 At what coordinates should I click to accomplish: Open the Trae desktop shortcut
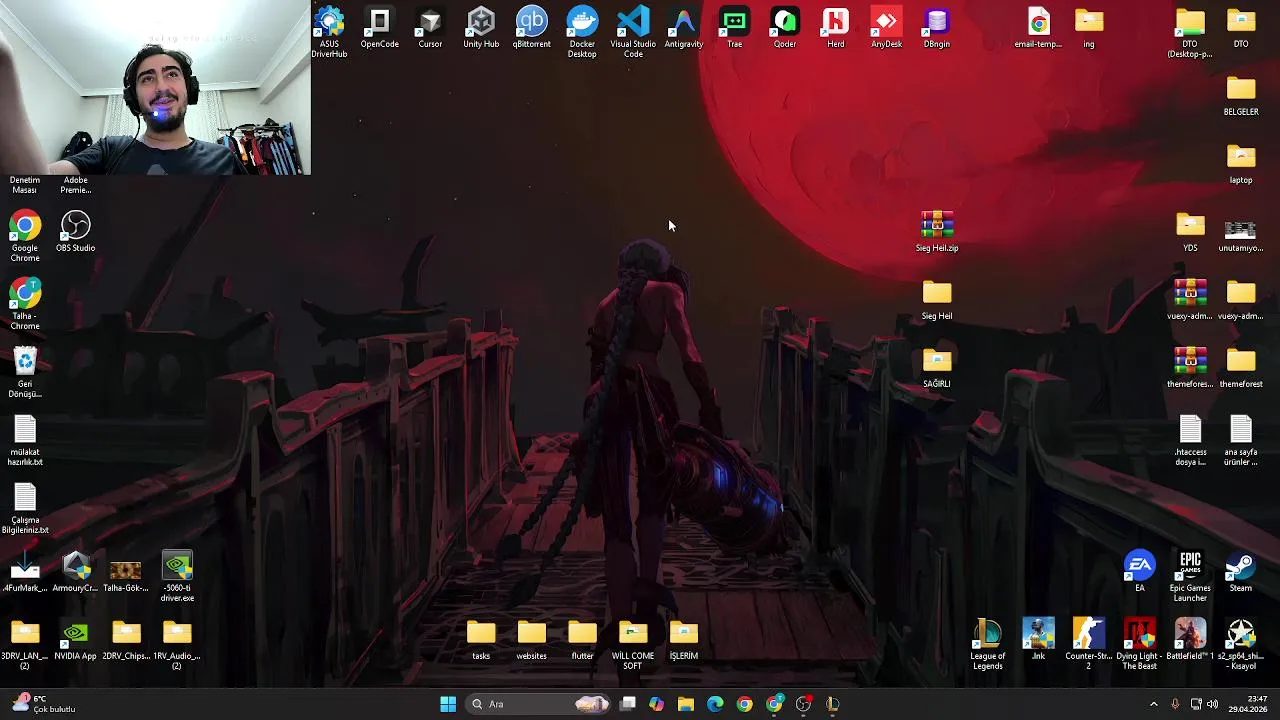(x=734, y=29)
